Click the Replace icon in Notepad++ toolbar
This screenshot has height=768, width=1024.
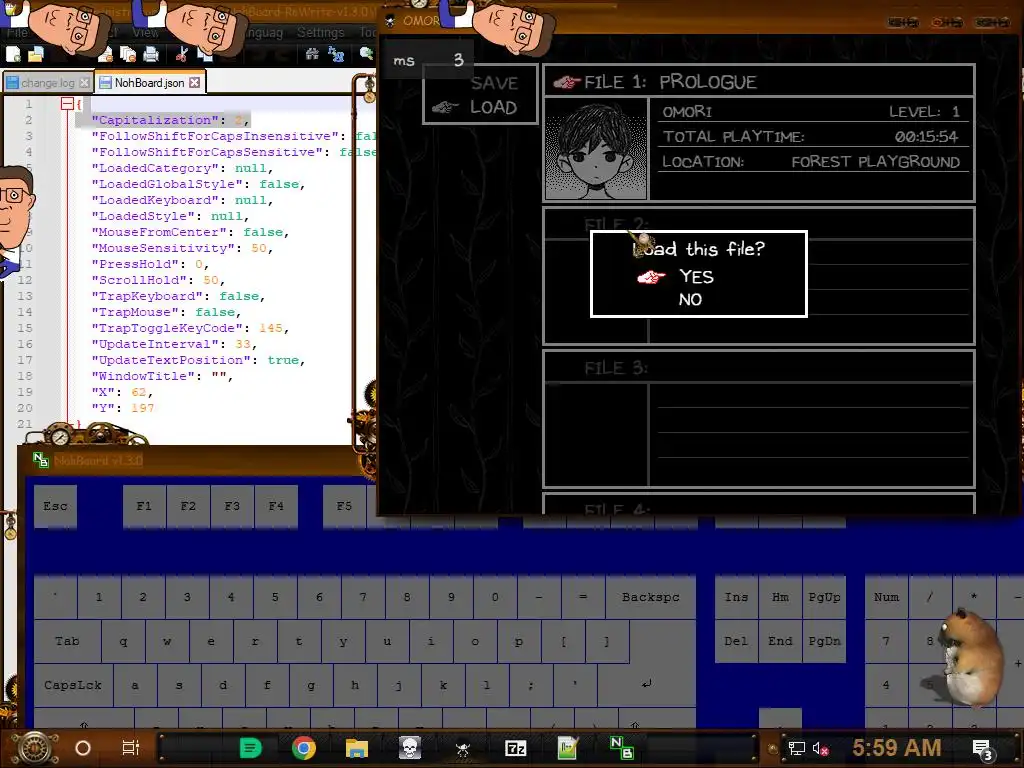336,55
